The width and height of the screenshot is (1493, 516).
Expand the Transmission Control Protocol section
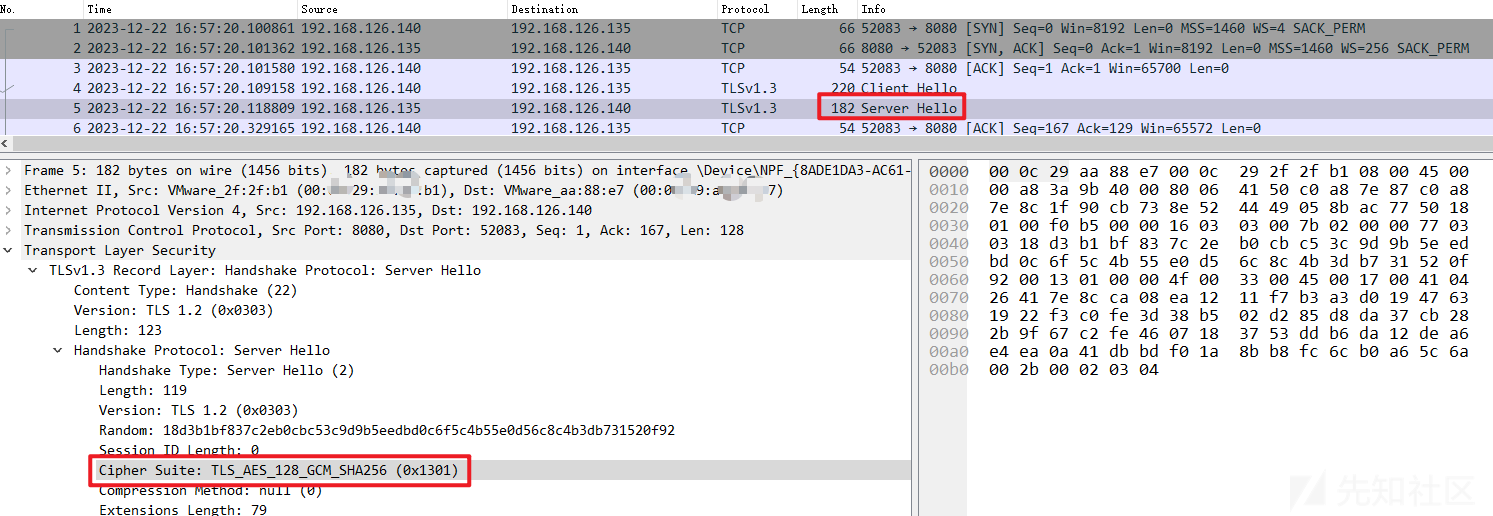click(9, 231)
